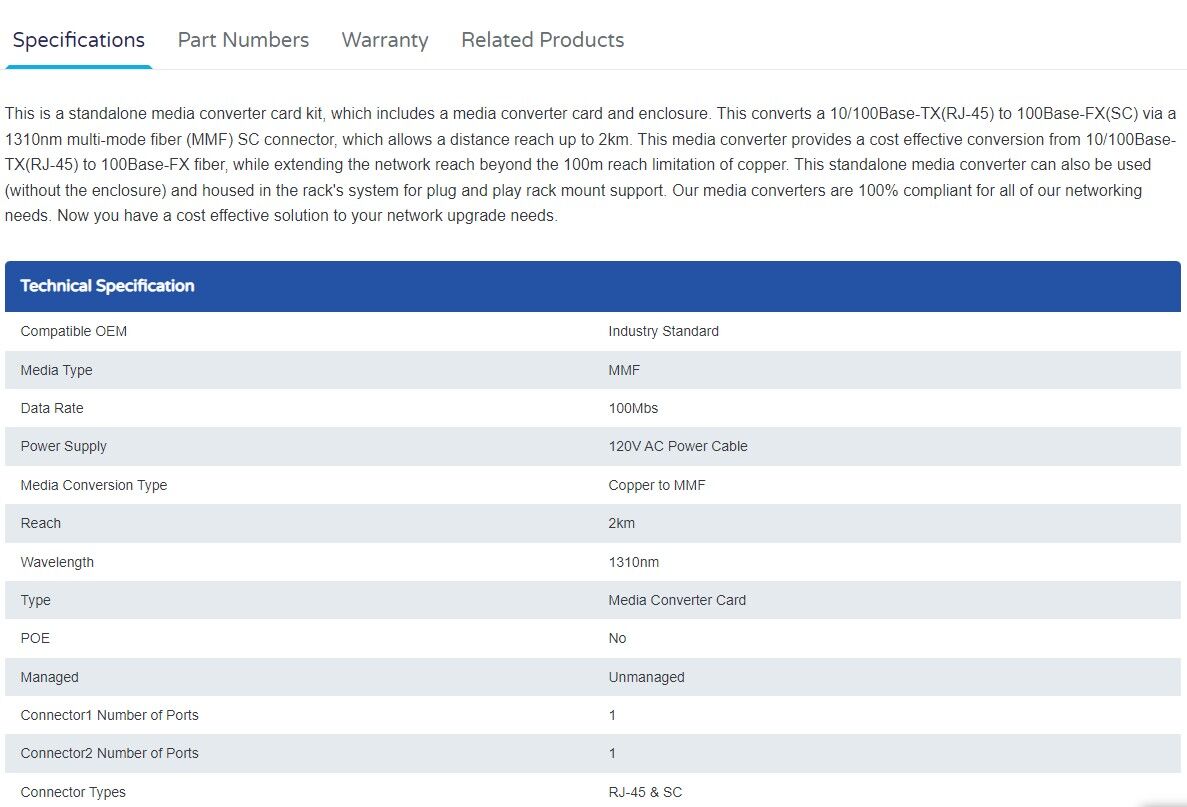Switch to the Specifications tab
Screen dimensions: 1187x807
click(79, 40)
